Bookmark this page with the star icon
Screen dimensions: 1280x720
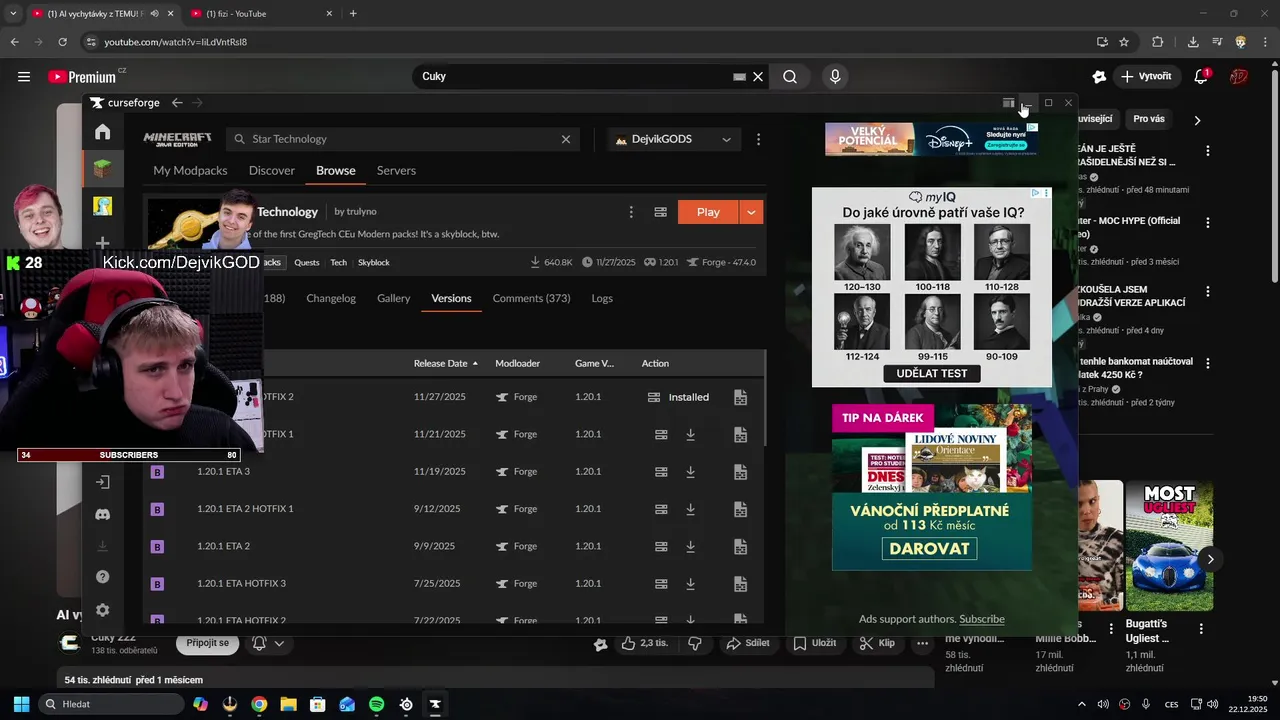point(1124,42)
